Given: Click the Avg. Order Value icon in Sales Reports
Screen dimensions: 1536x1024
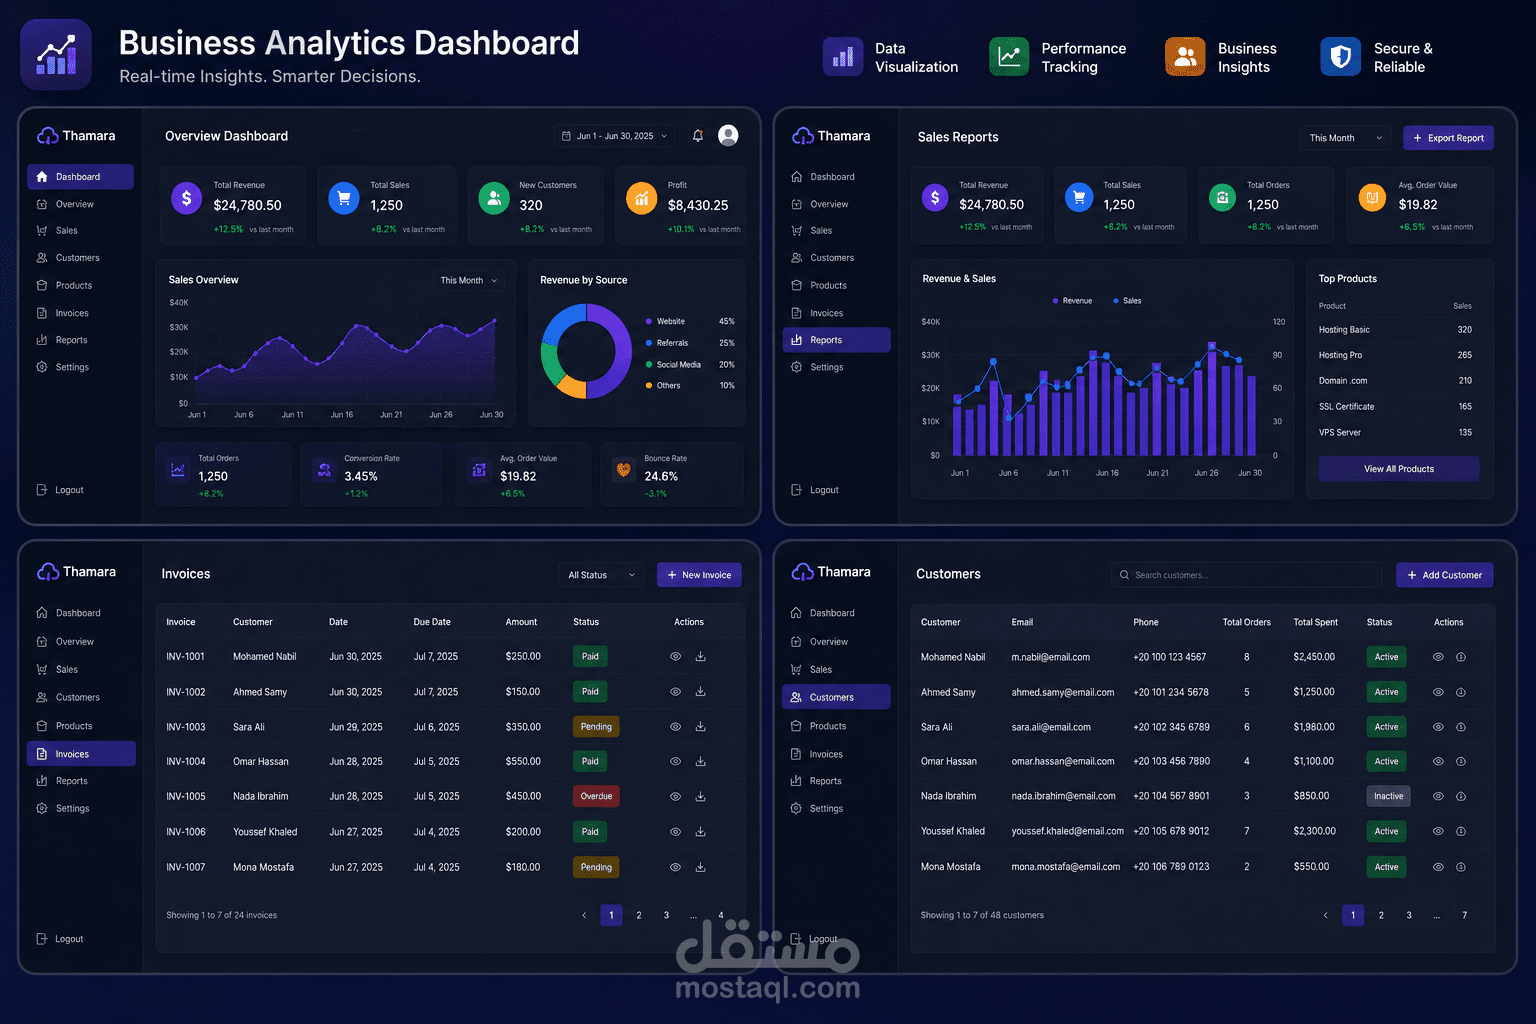Looking at the screenshot, I should point(1373,198).
